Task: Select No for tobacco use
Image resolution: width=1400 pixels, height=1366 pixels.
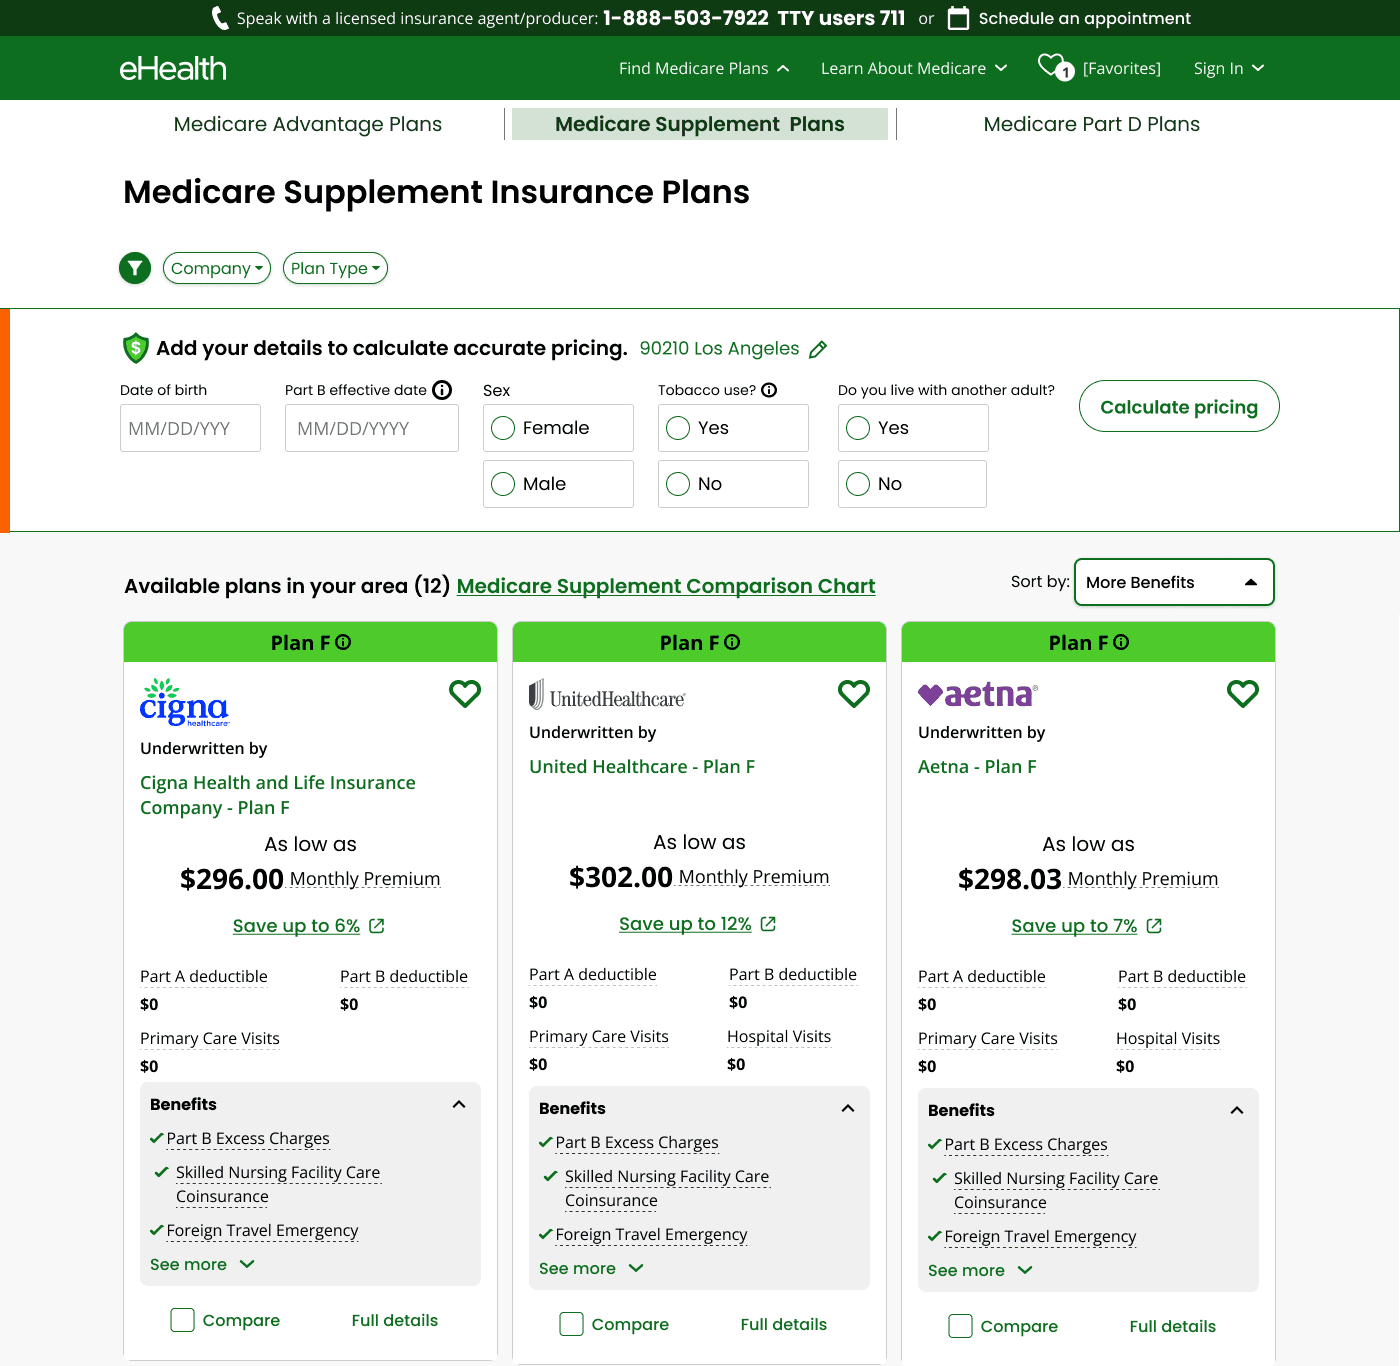Action: tap(733, 484)
